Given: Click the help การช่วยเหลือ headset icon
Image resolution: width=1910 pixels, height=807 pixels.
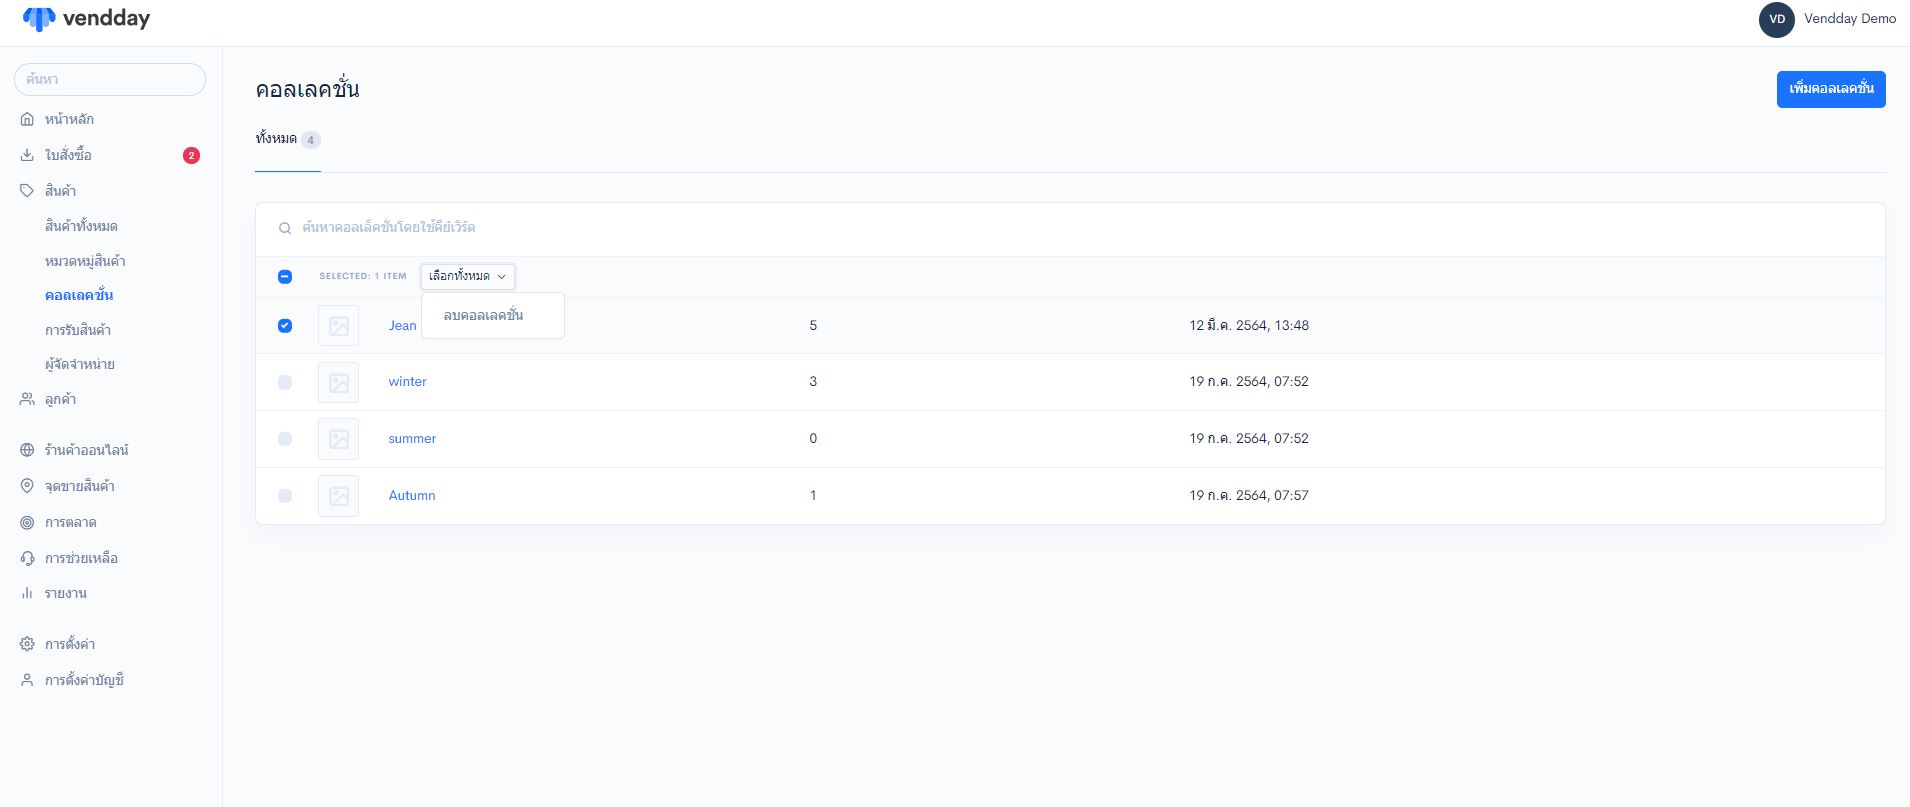Looking at the screenshot, I should click(x=27, y=558).
